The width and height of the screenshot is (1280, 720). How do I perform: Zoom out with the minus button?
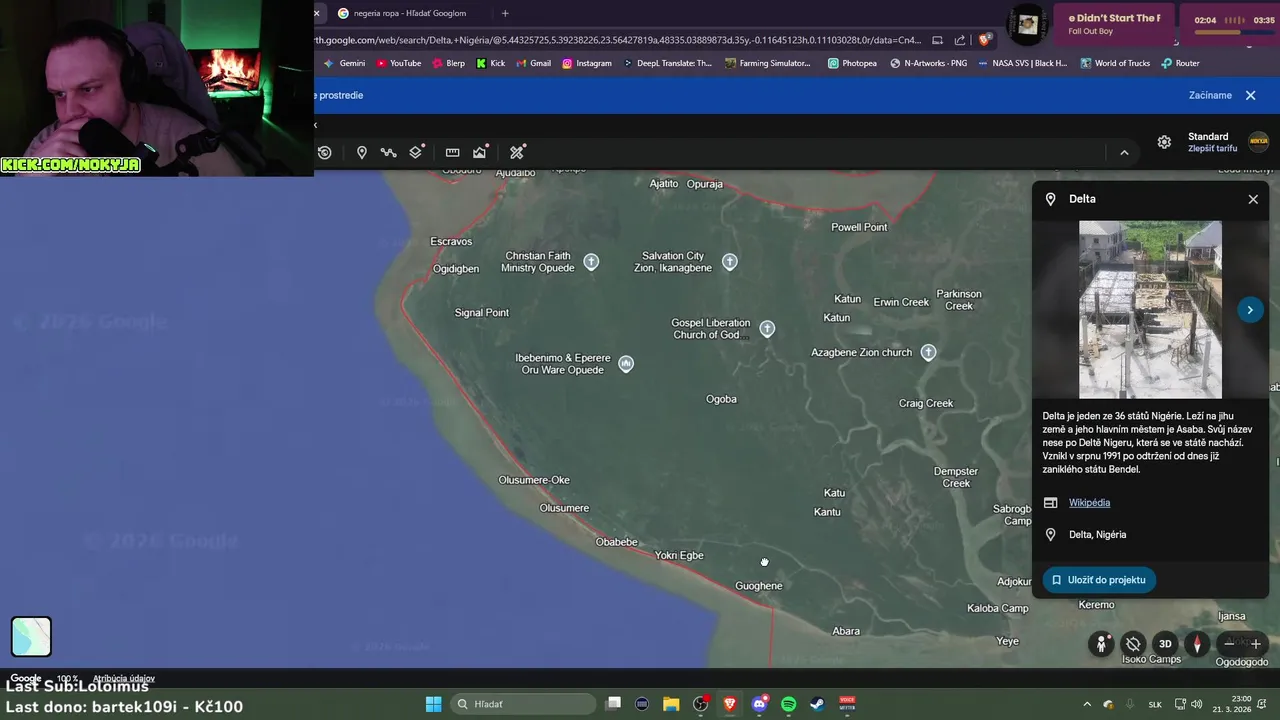[1229, 644]
